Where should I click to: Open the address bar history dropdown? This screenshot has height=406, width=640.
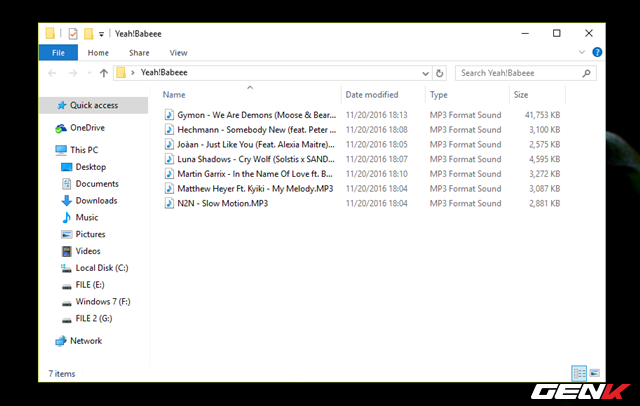[x=425, y=73]
